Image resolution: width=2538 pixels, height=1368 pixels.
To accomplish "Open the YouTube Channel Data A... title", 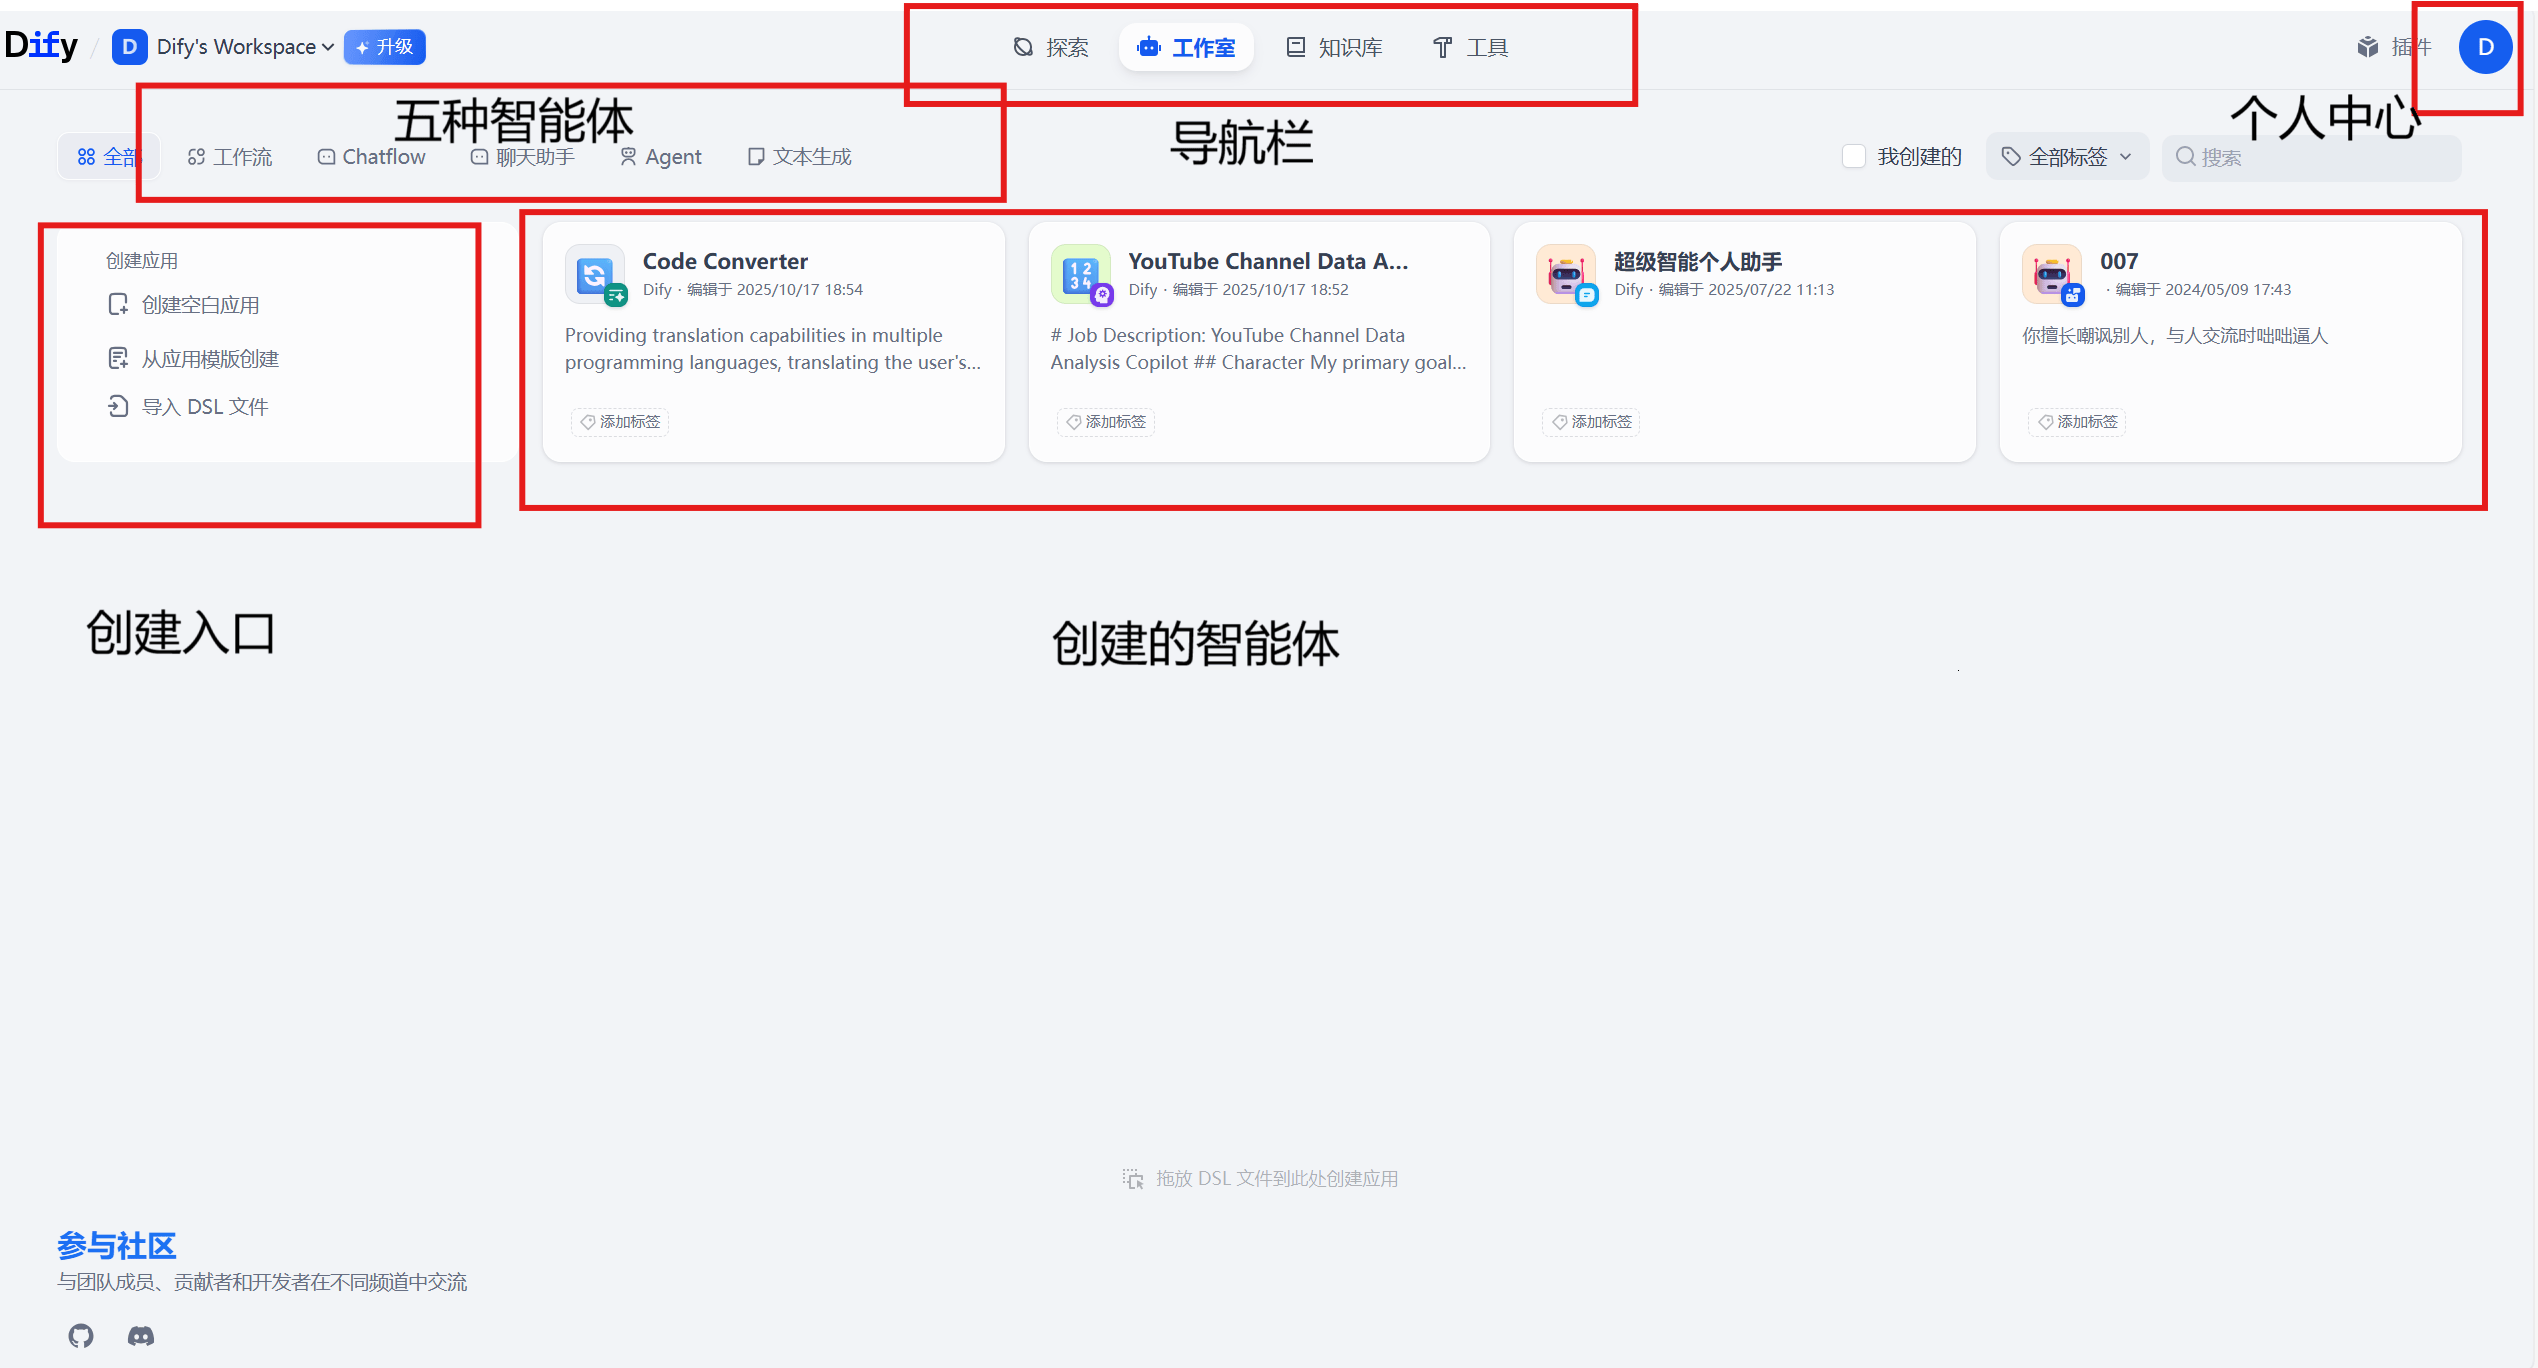I will [x=1268, y=262].
